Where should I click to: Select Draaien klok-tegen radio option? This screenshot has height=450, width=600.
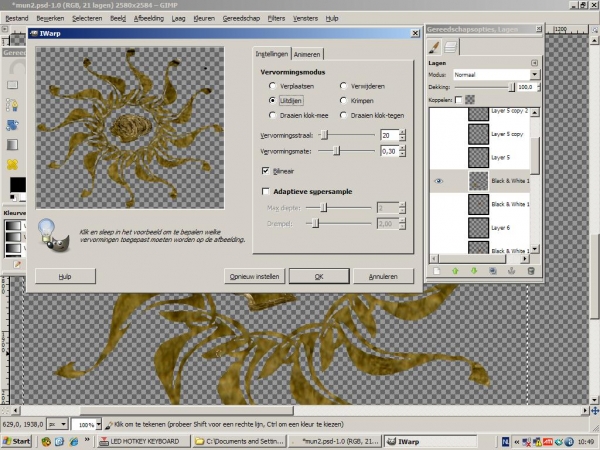tap(343, 115)
